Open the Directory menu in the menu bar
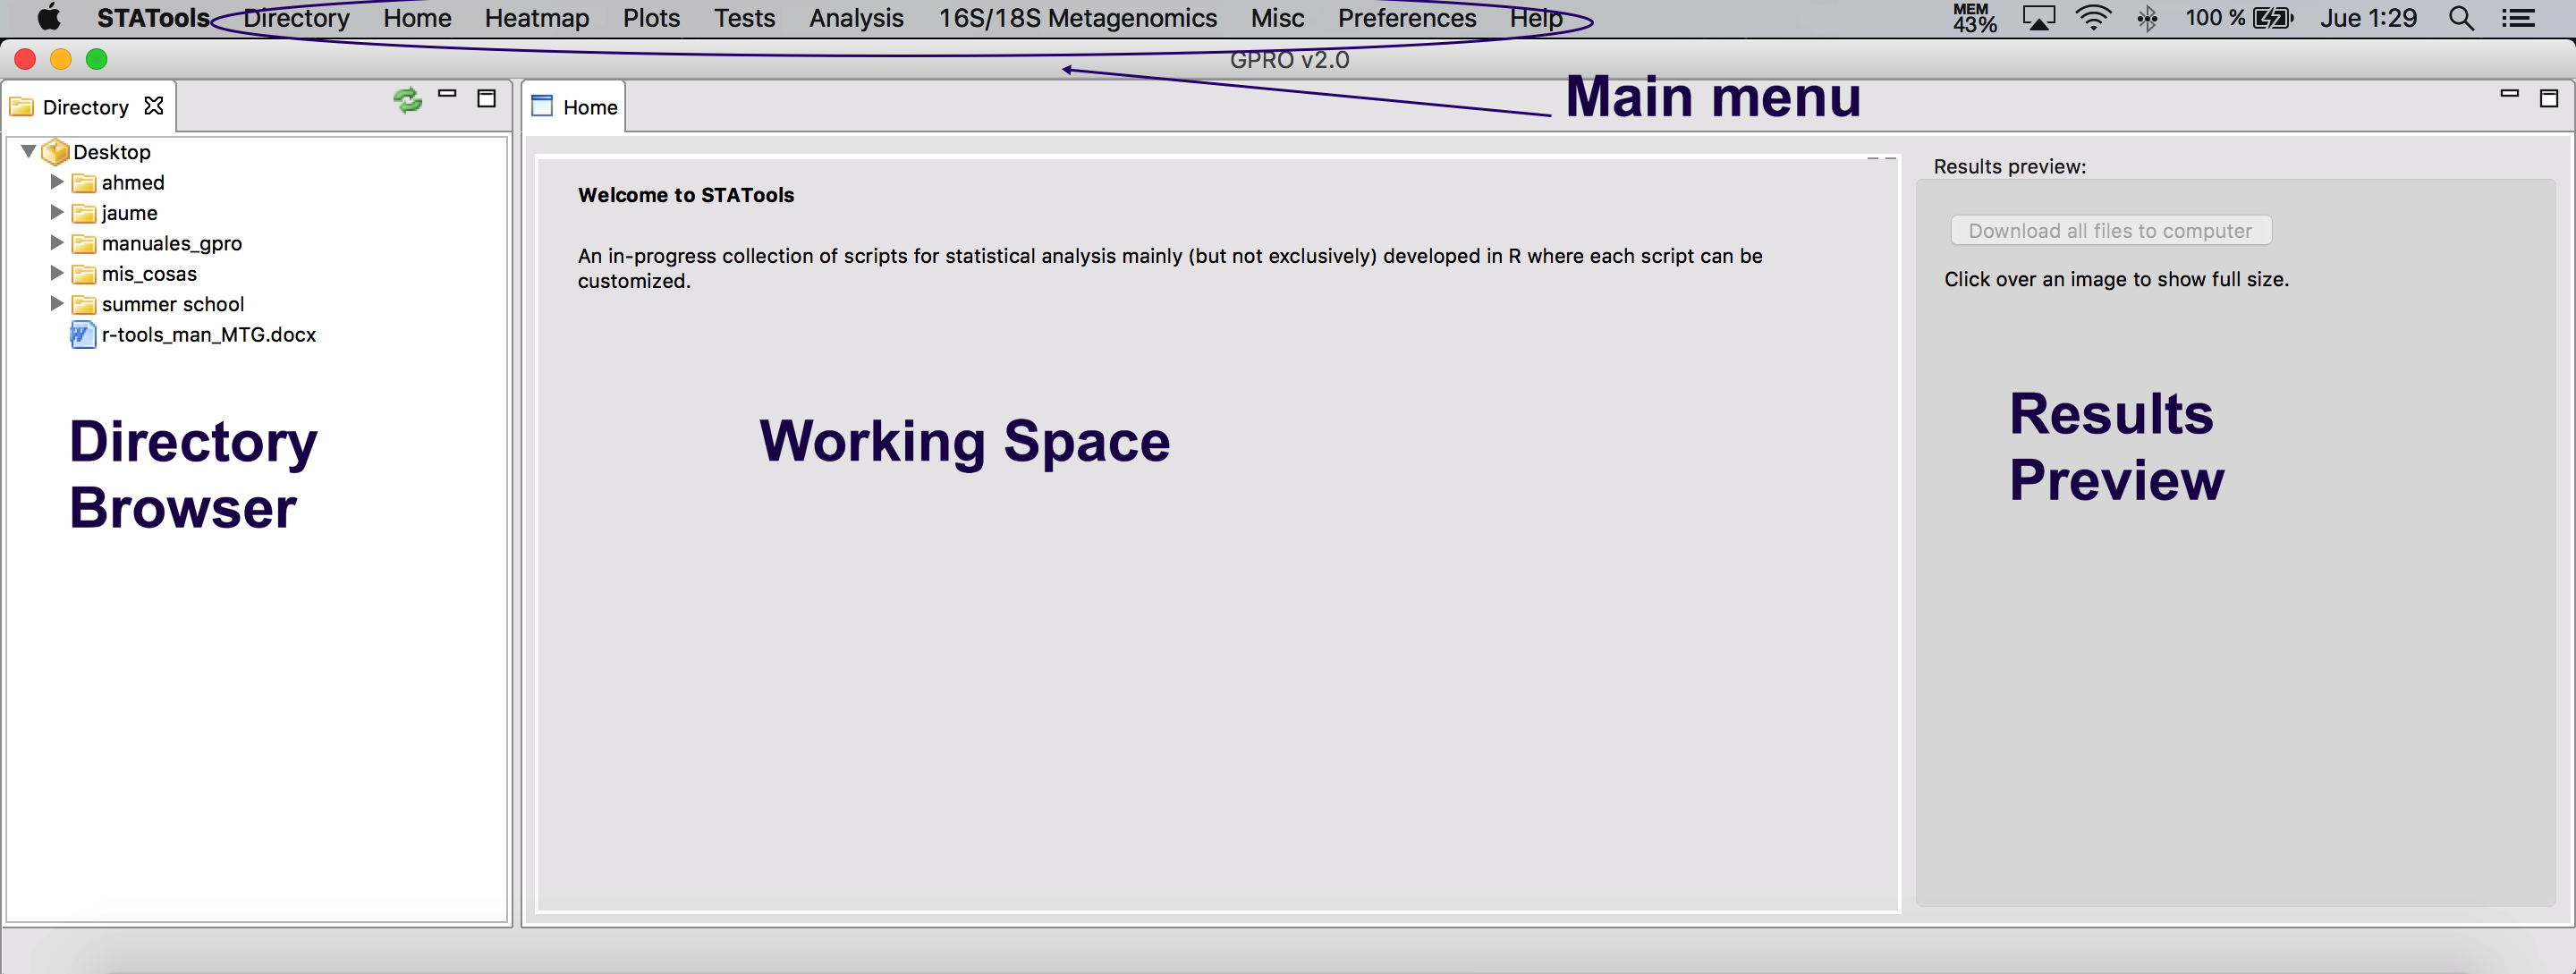 click(296, 18)
